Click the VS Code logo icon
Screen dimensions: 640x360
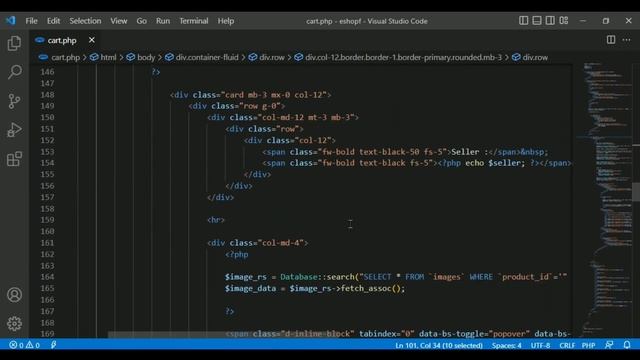[x=11, y=20]
